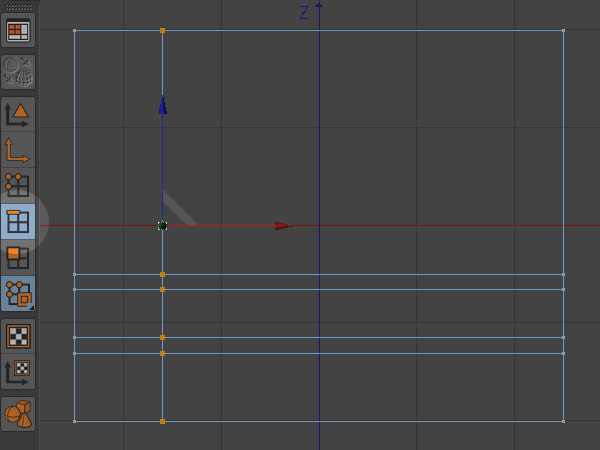Toggle the points-with-orange-square selection mode icon
This screenshot has height=450, width=600.
18,293
